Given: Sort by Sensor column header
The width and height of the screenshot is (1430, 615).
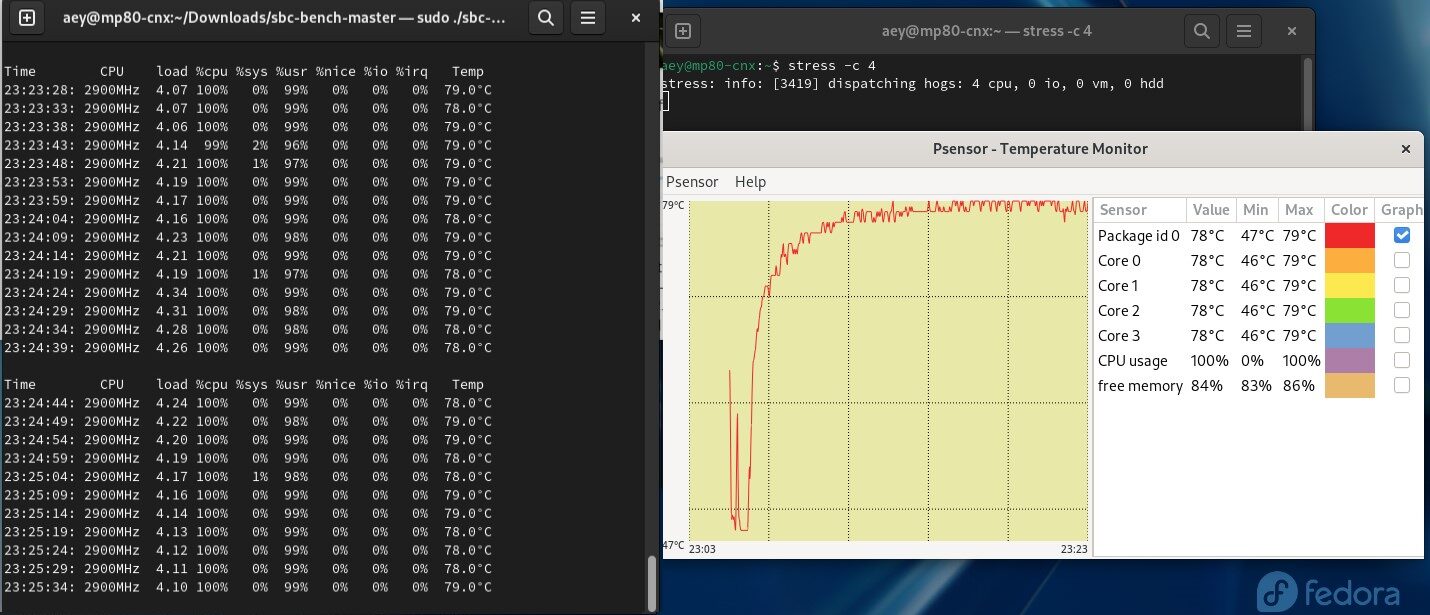Looking at the screenshot, I should tap(1140, 210).
